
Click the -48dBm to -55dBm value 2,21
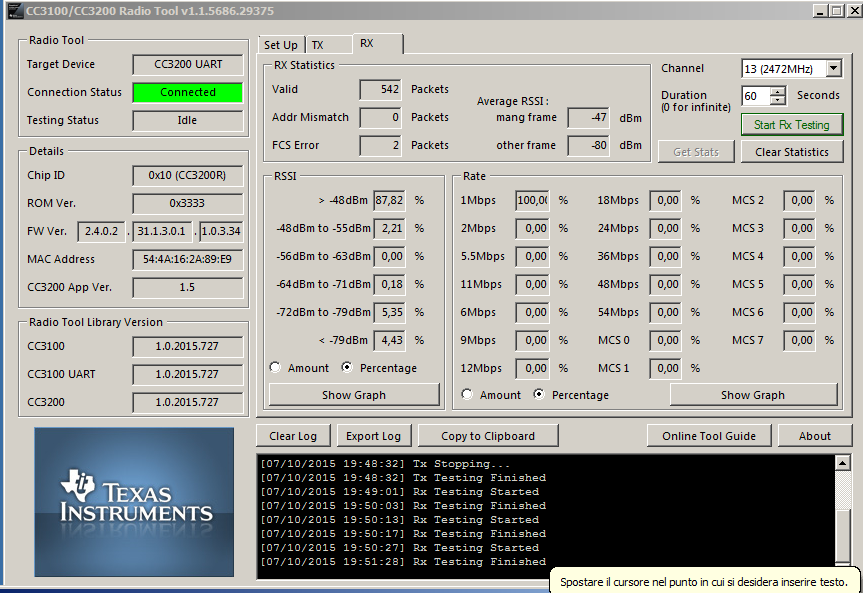[389, 228]
